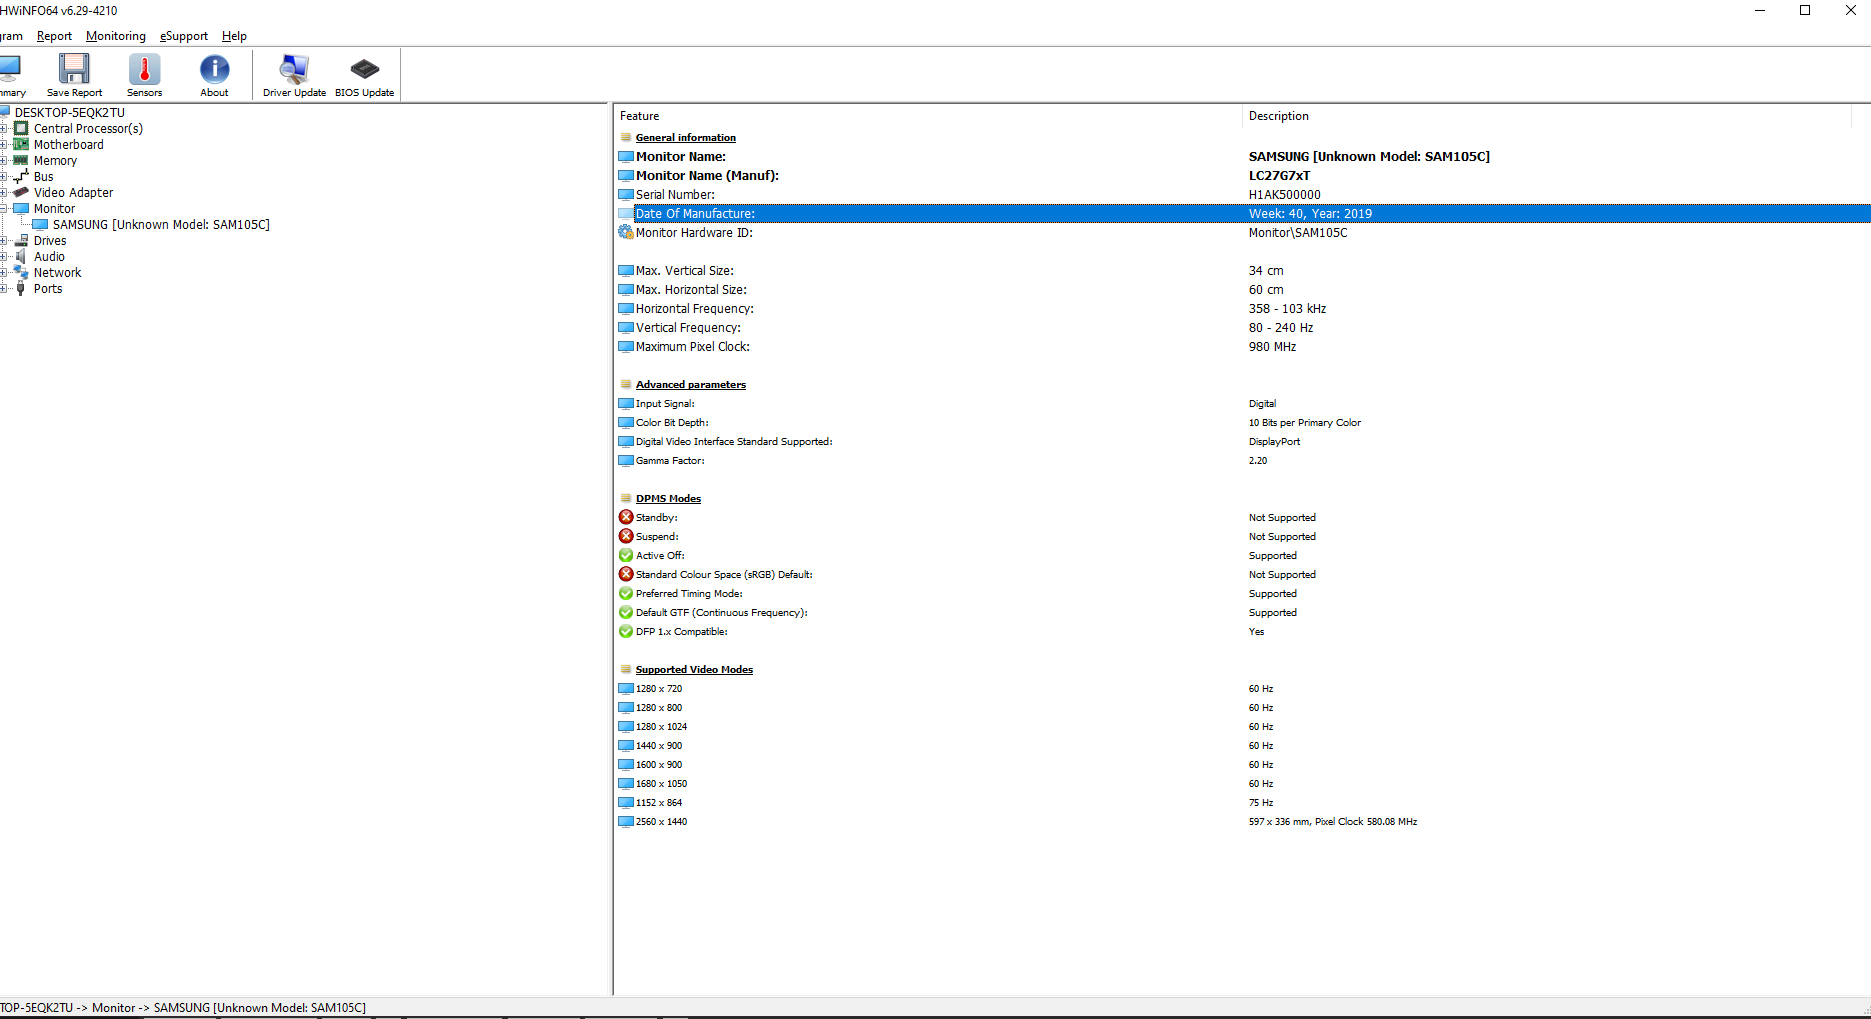Screen dimensions: 1871x1019
Task: Select the 1680 x 1050 video mode
Action: [x=1242, y=783]
